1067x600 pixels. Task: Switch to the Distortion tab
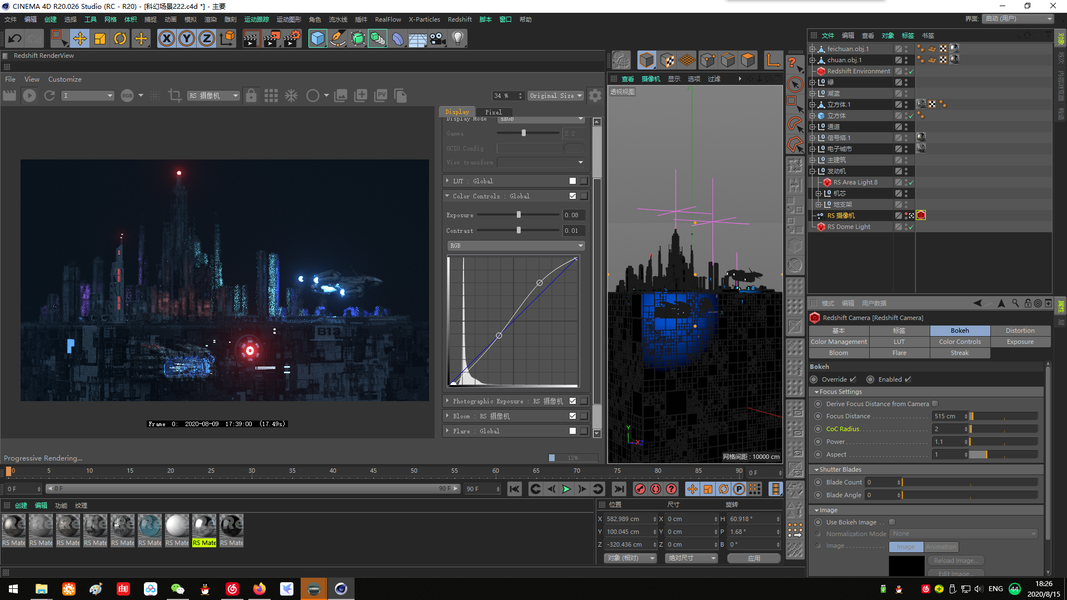[1019, 331]
